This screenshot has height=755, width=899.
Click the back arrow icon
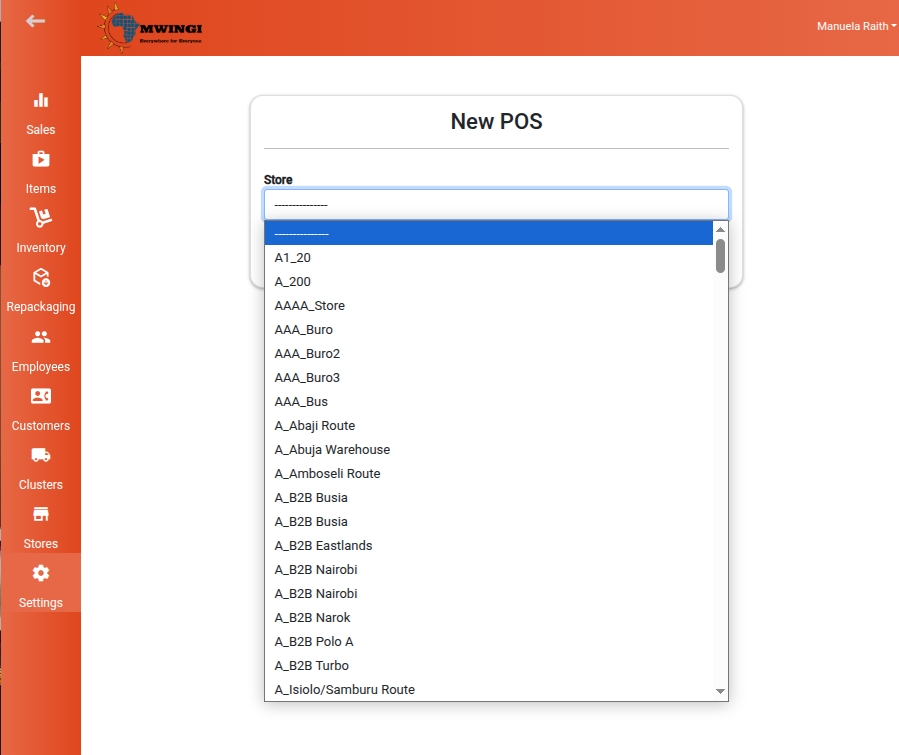(36, 21)
